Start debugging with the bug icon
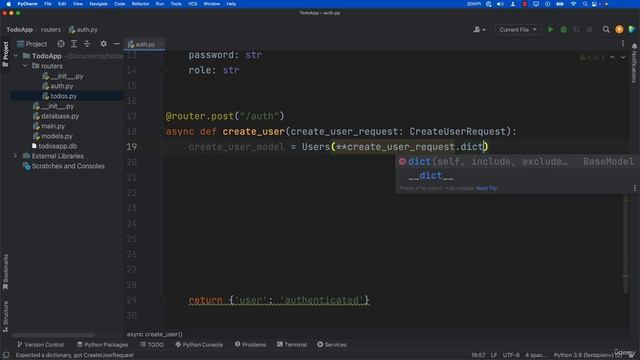Image resolution: width=640 pixels, height=360 pixels. point(564,29)
